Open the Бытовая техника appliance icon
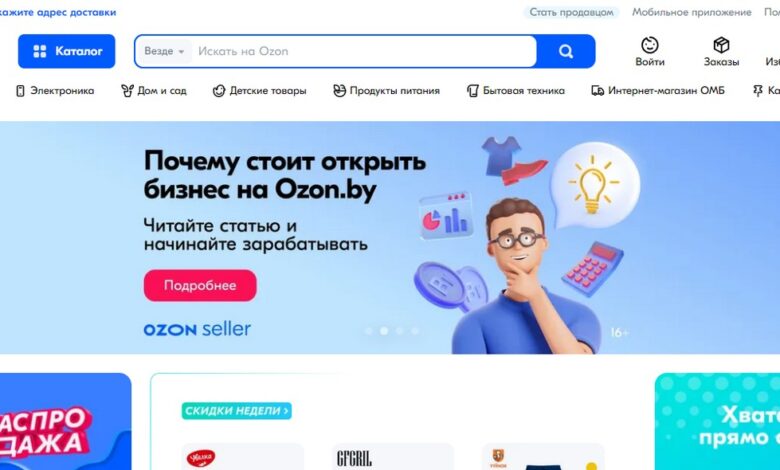The height and width of the screenshot is (470, 780). pos(473,91)
